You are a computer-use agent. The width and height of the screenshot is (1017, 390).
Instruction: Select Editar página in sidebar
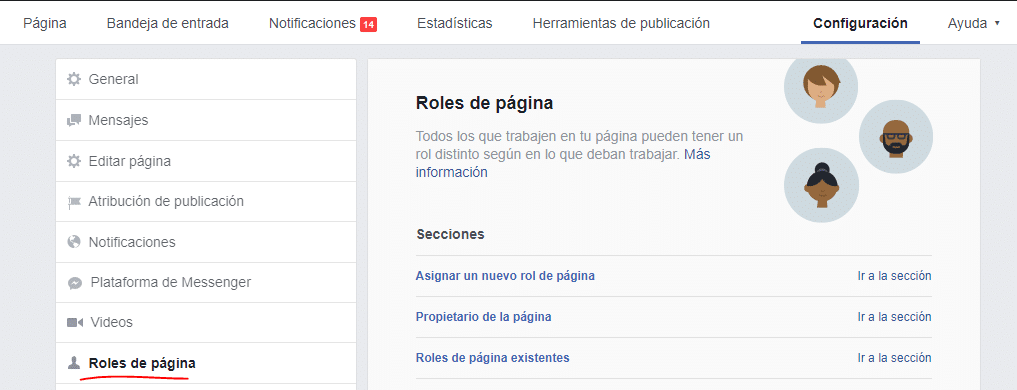point(206,161)
